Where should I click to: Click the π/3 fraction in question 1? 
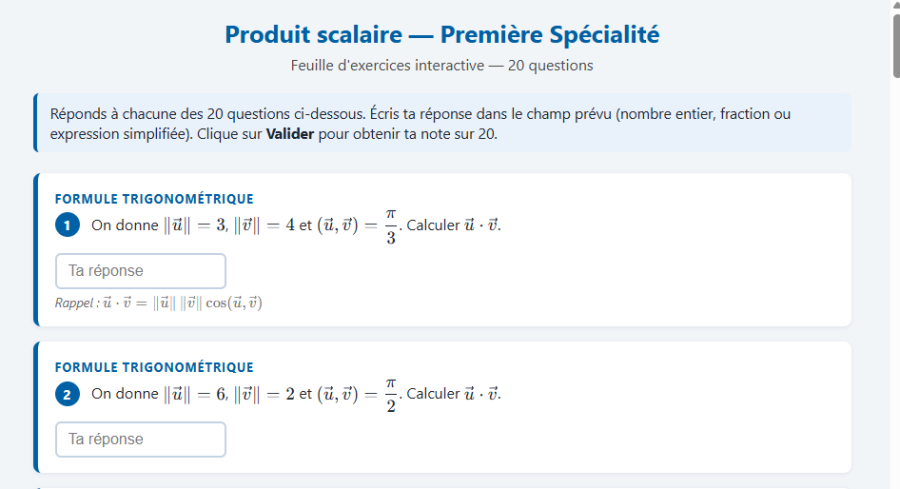(391, 226)
